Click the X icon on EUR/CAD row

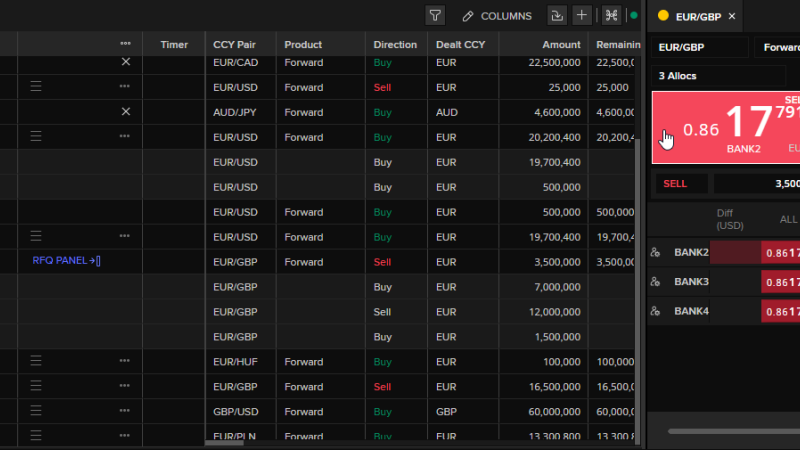point(125,62)
